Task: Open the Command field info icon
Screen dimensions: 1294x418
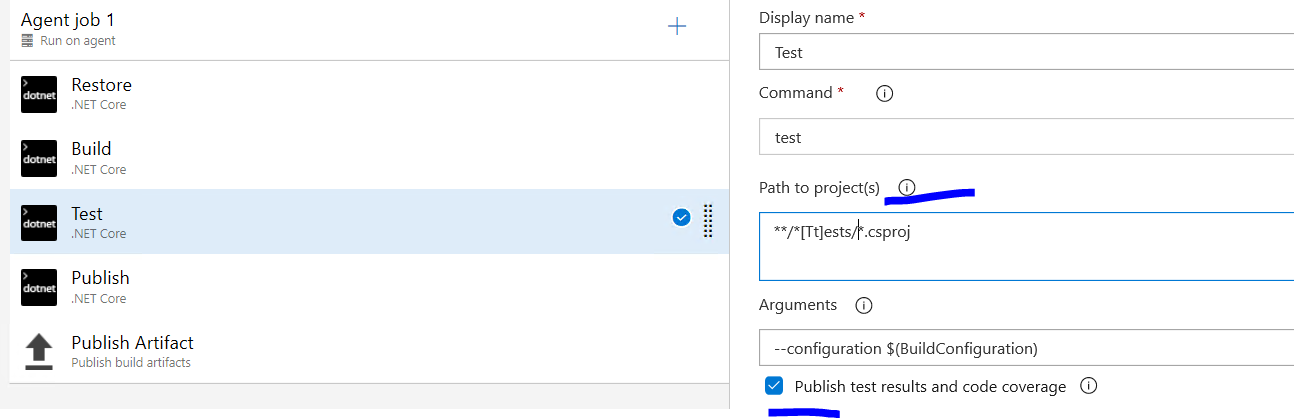Action: 884,93
